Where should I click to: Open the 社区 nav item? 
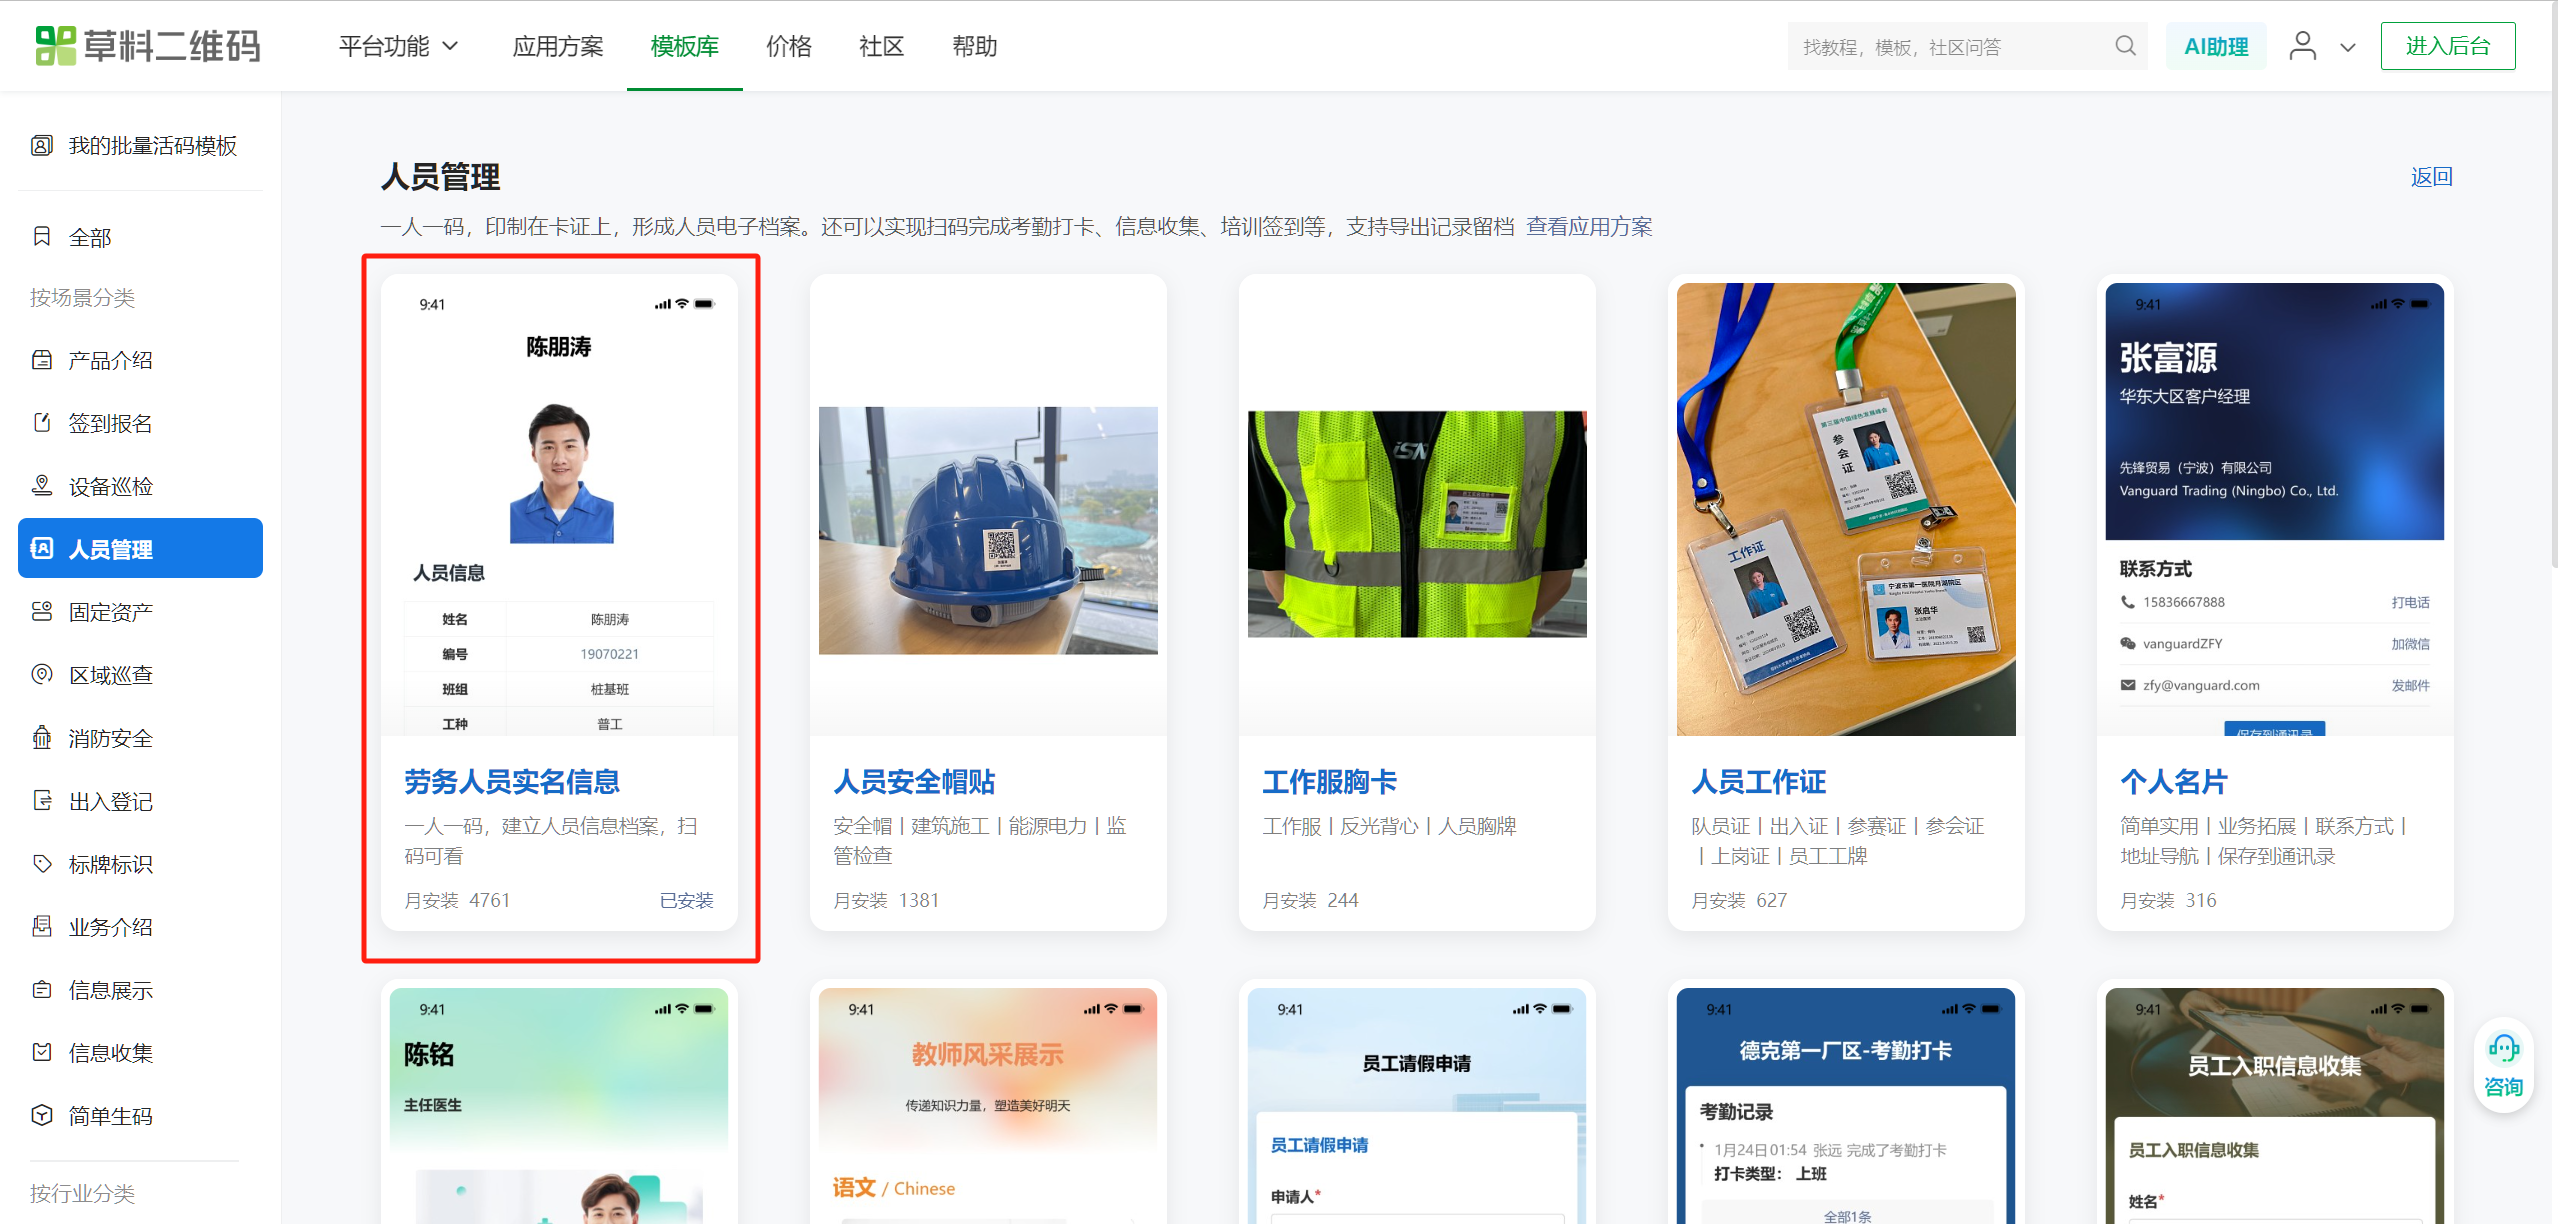click(882, 46)
